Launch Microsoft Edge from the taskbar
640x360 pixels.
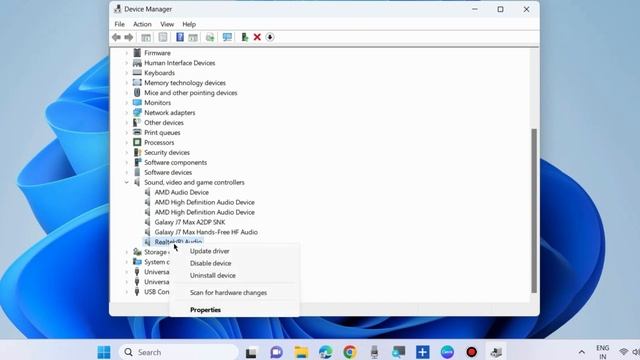(325, 352)
